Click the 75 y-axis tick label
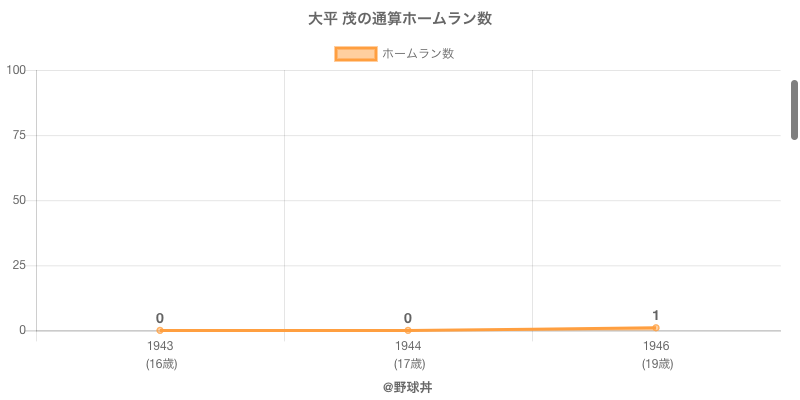This screenshot has height=400, width=800. pyautogui.click(x=19, y=135)
